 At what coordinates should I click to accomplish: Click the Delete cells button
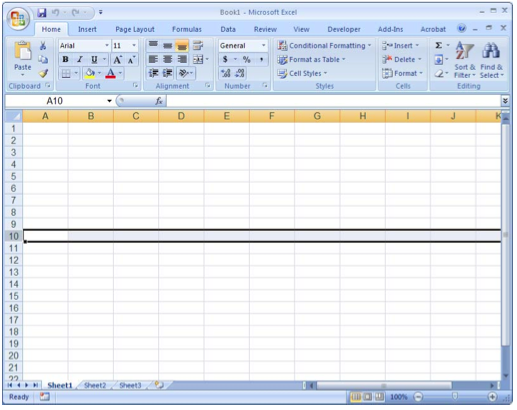(x=401, y=59)
